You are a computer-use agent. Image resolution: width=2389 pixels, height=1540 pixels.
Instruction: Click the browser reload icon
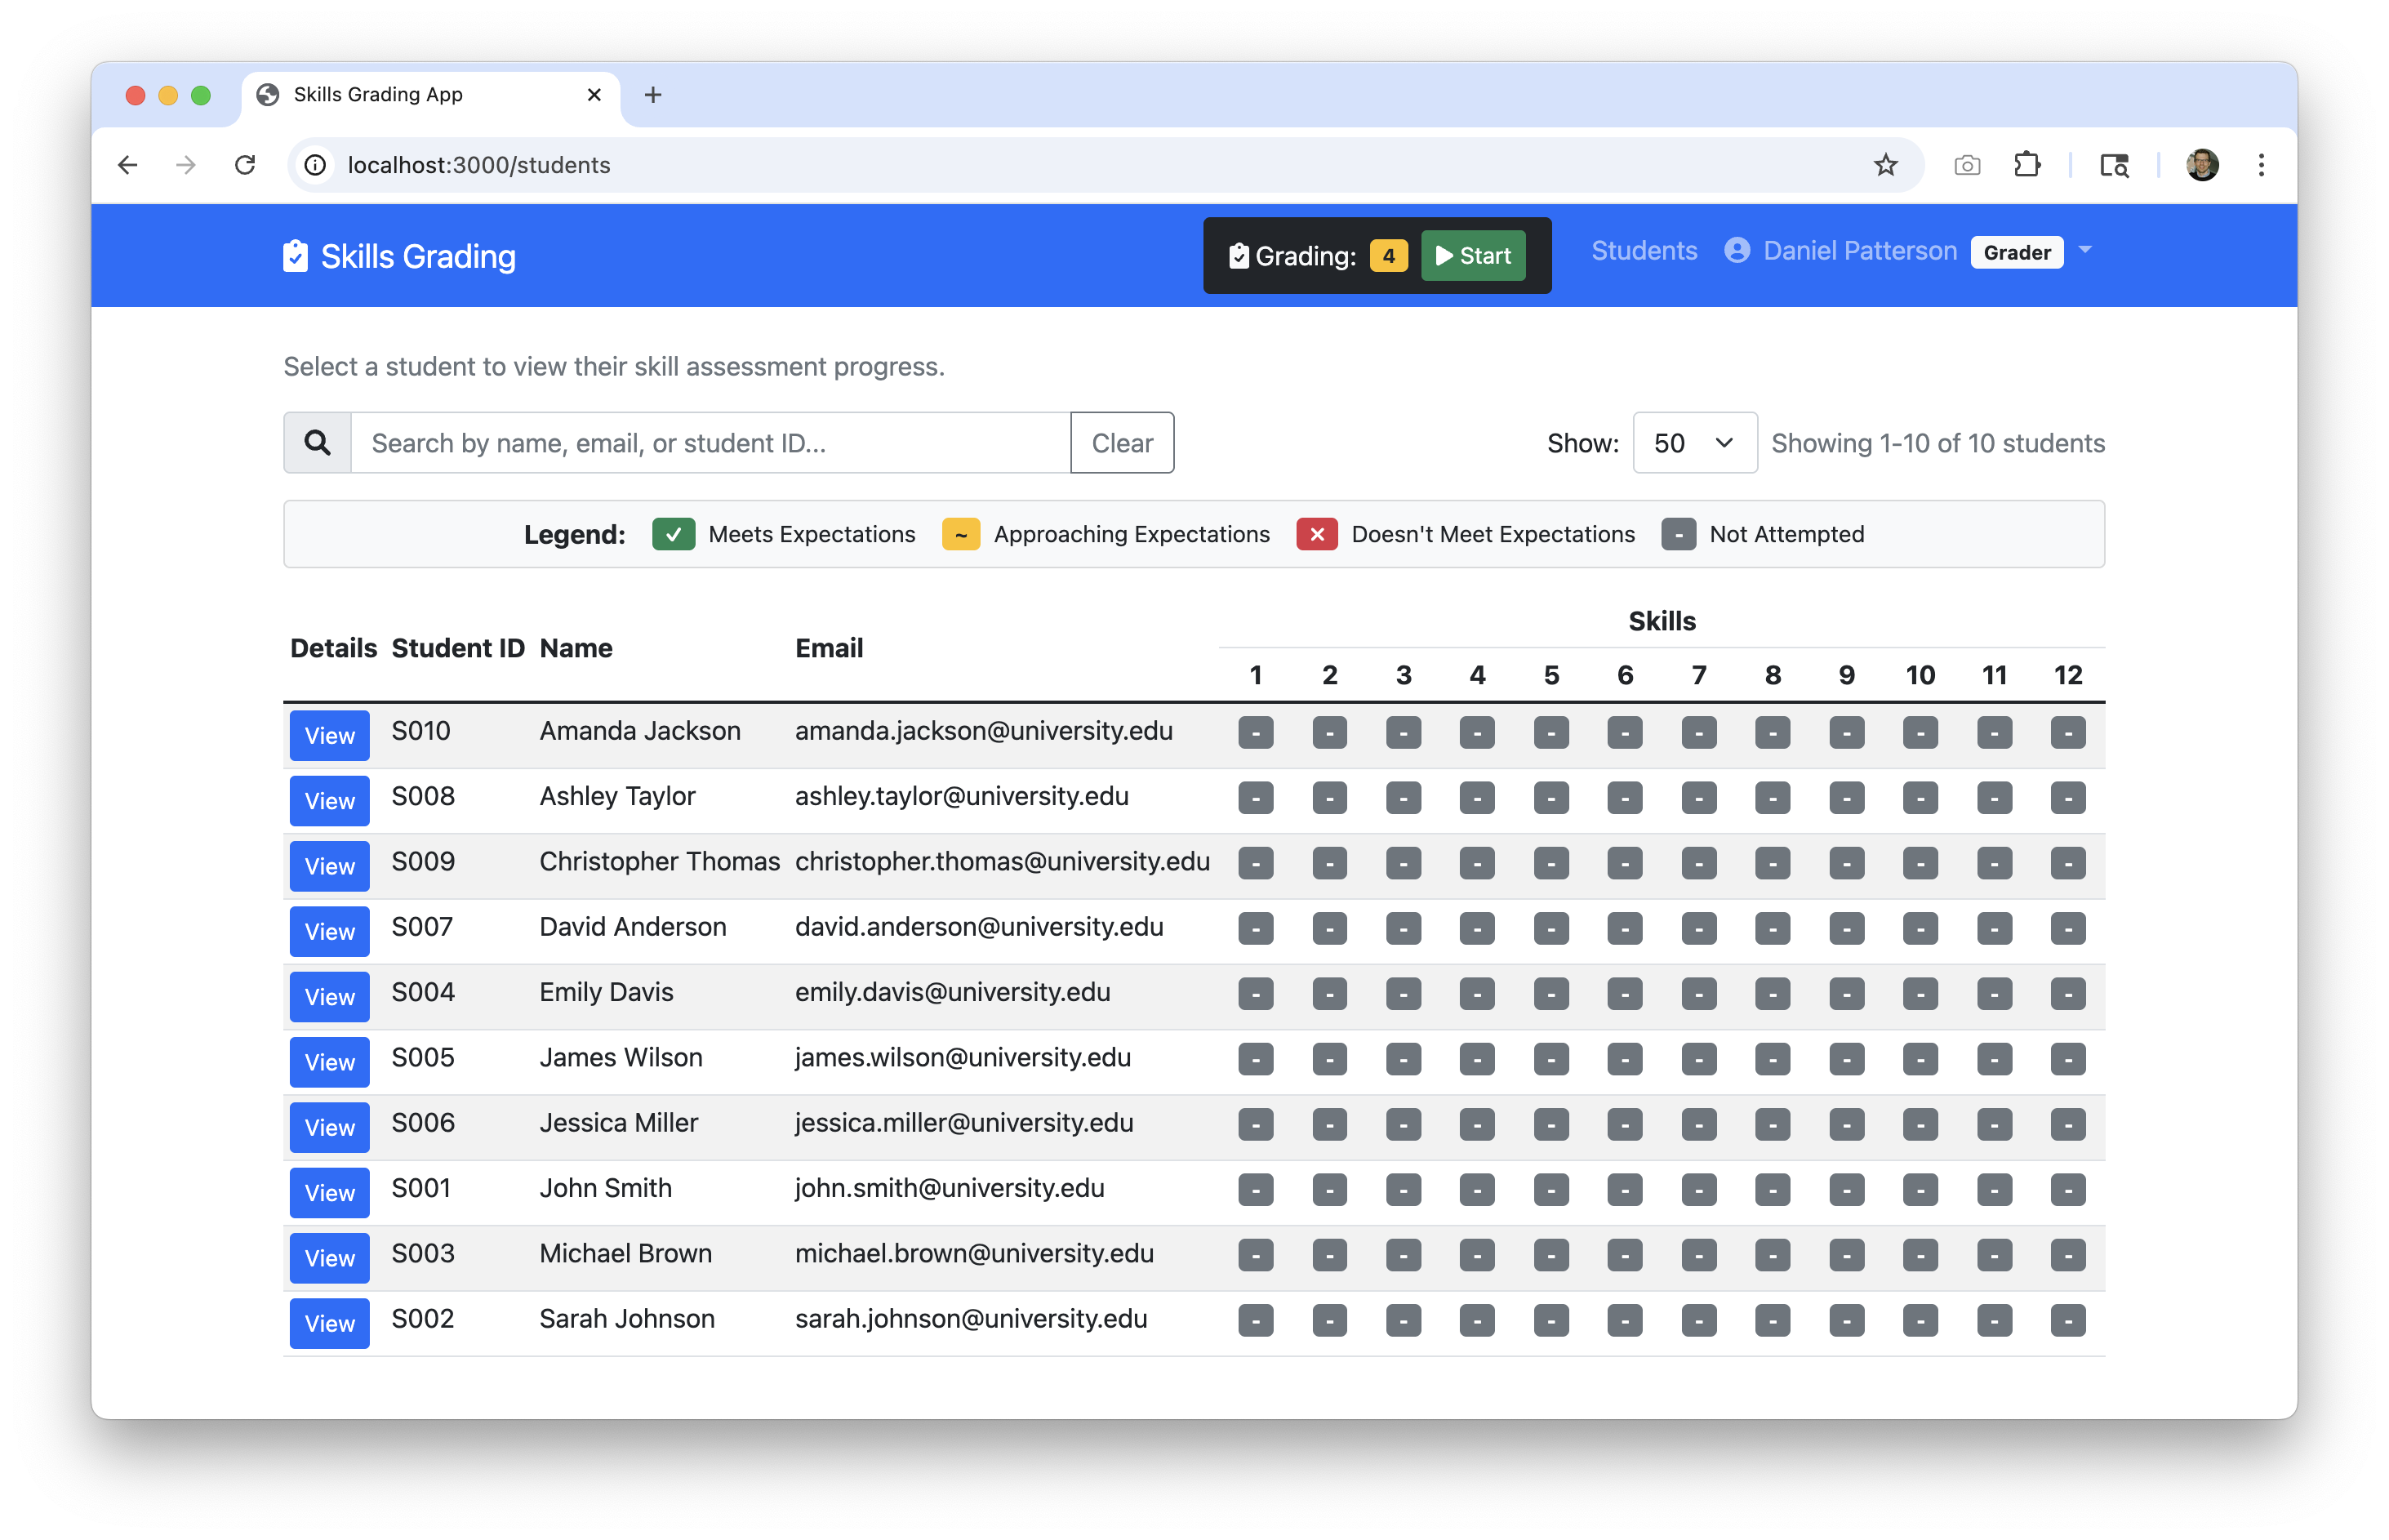(x=245, y=165)
